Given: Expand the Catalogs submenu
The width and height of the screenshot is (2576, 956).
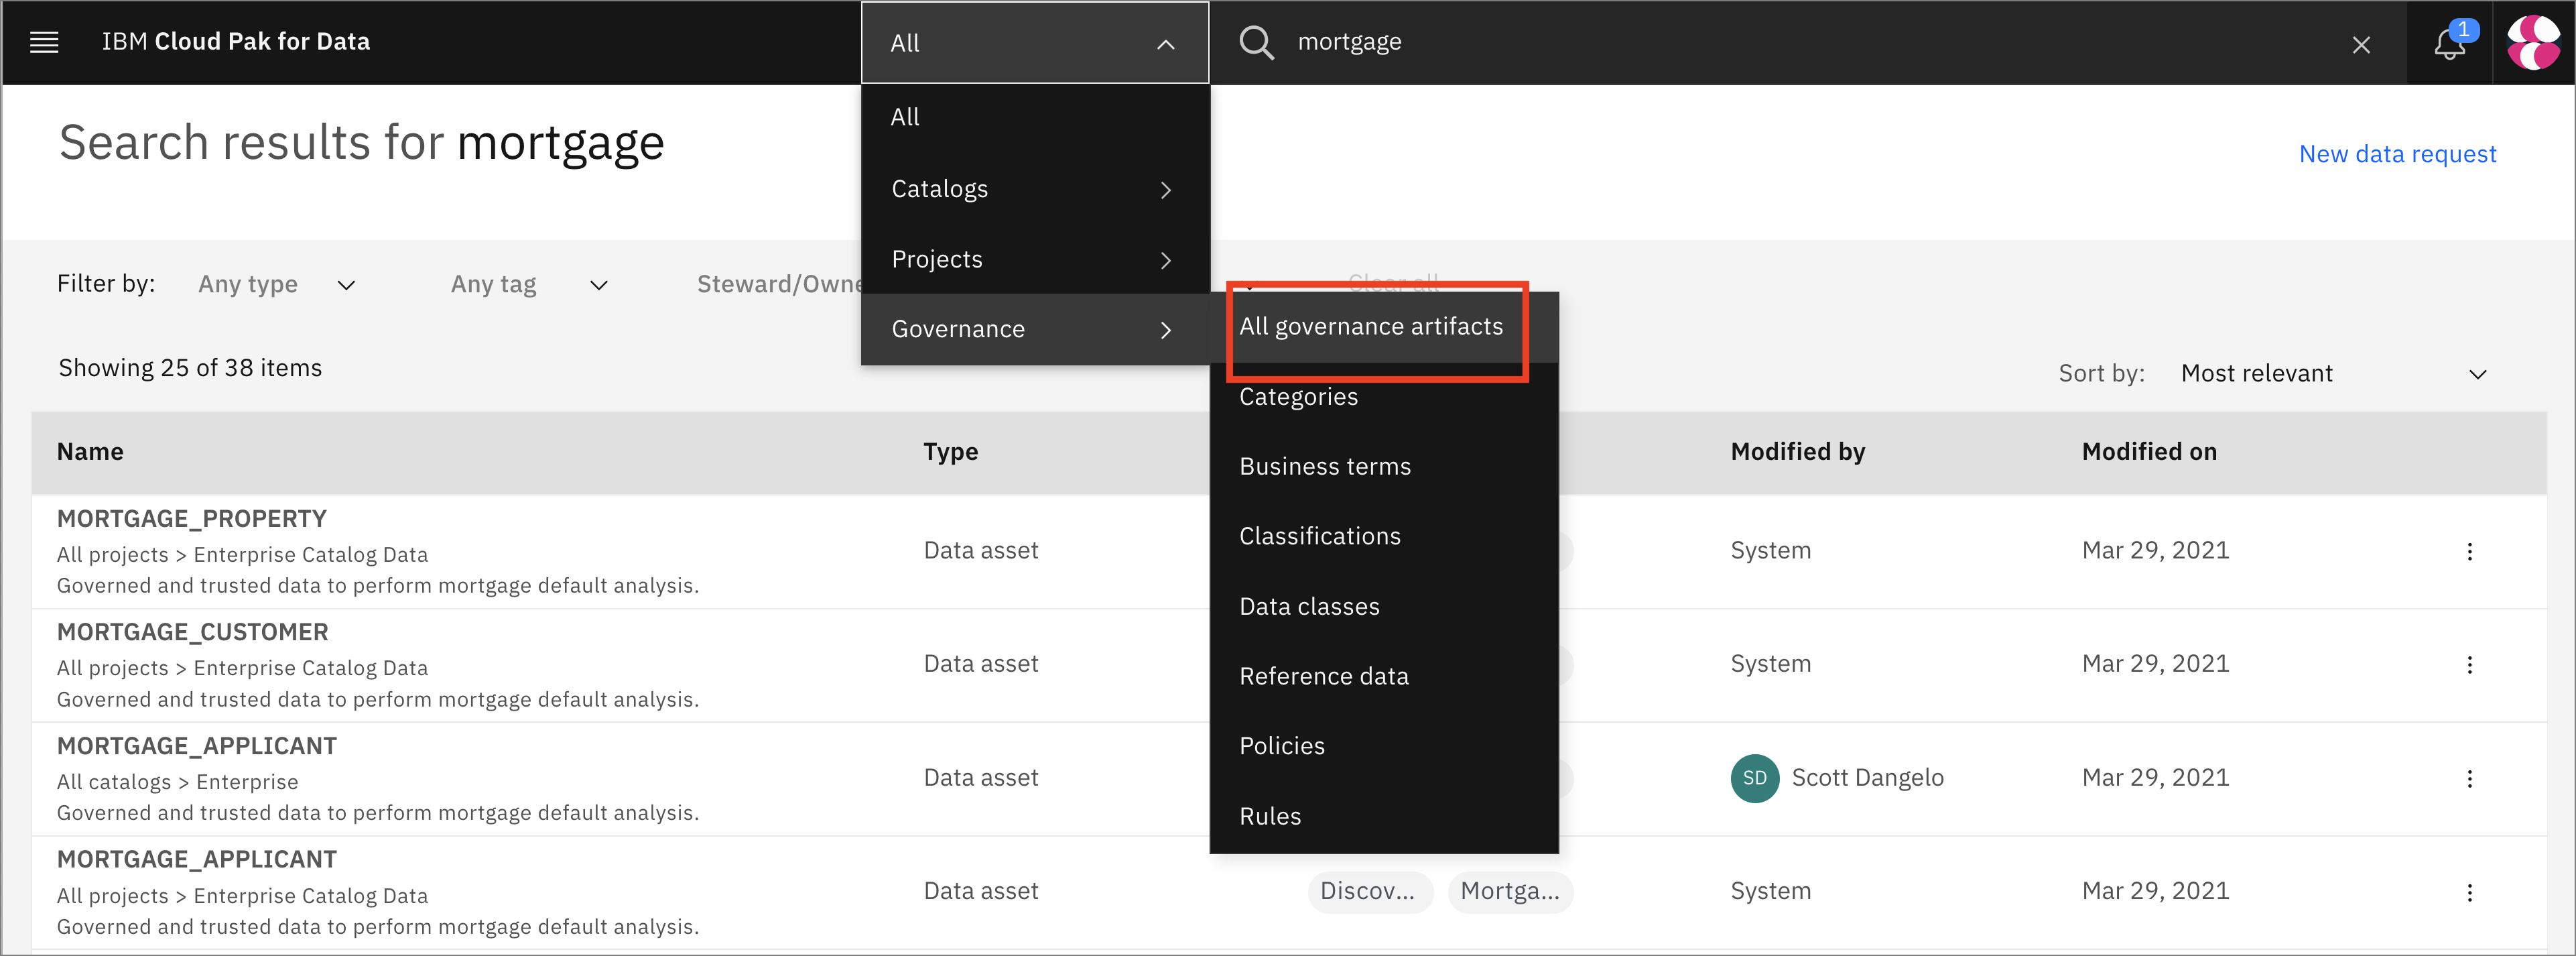Looking at the screenshot, I should [x=1035, y=189].
